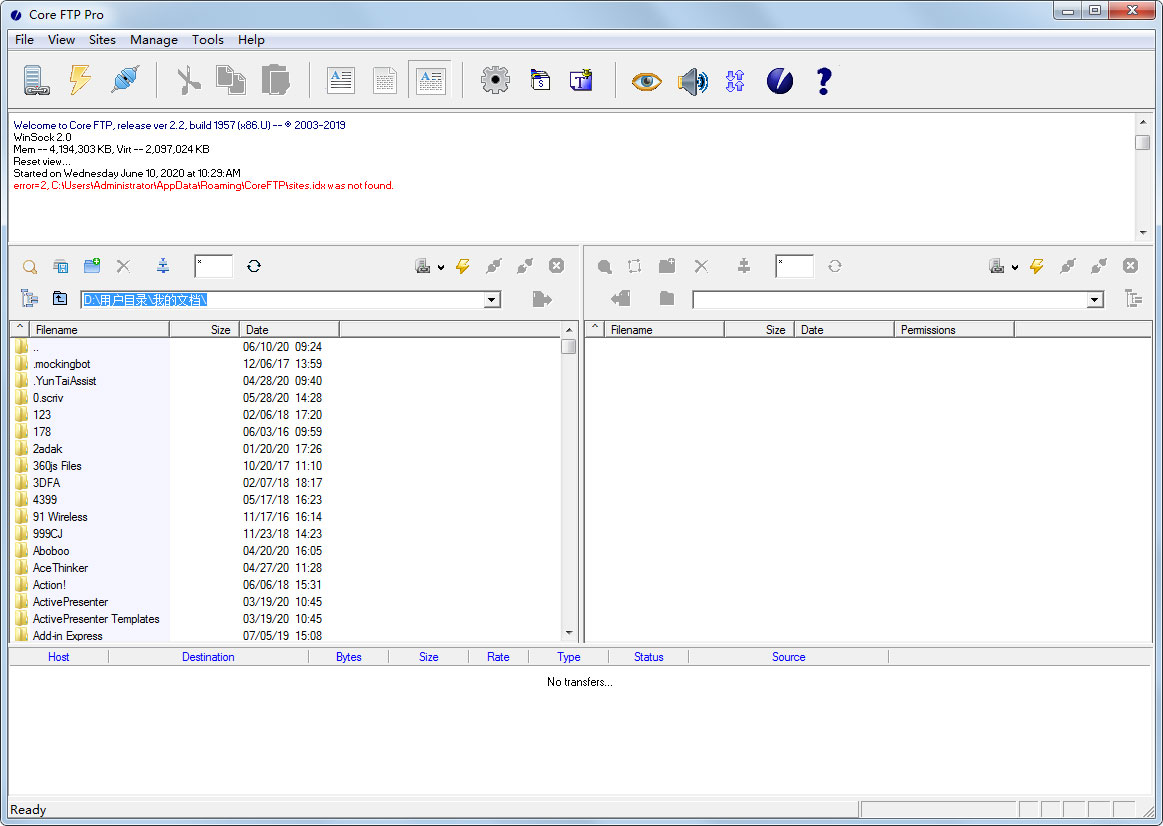The width and height of the screenshot is (1163, 826).
Task: Click the eye icon in main toolbar
Action: (x=646, y=81)
